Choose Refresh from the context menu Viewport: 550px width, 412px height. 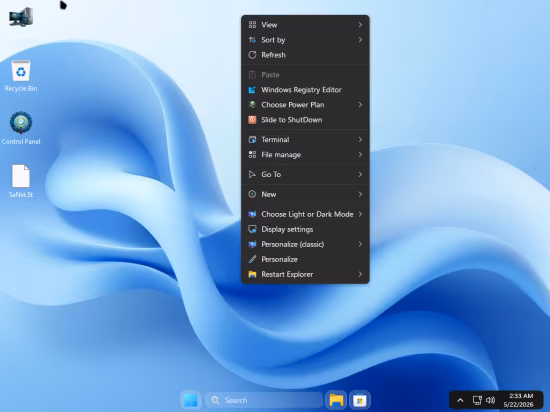click(305, 55)
